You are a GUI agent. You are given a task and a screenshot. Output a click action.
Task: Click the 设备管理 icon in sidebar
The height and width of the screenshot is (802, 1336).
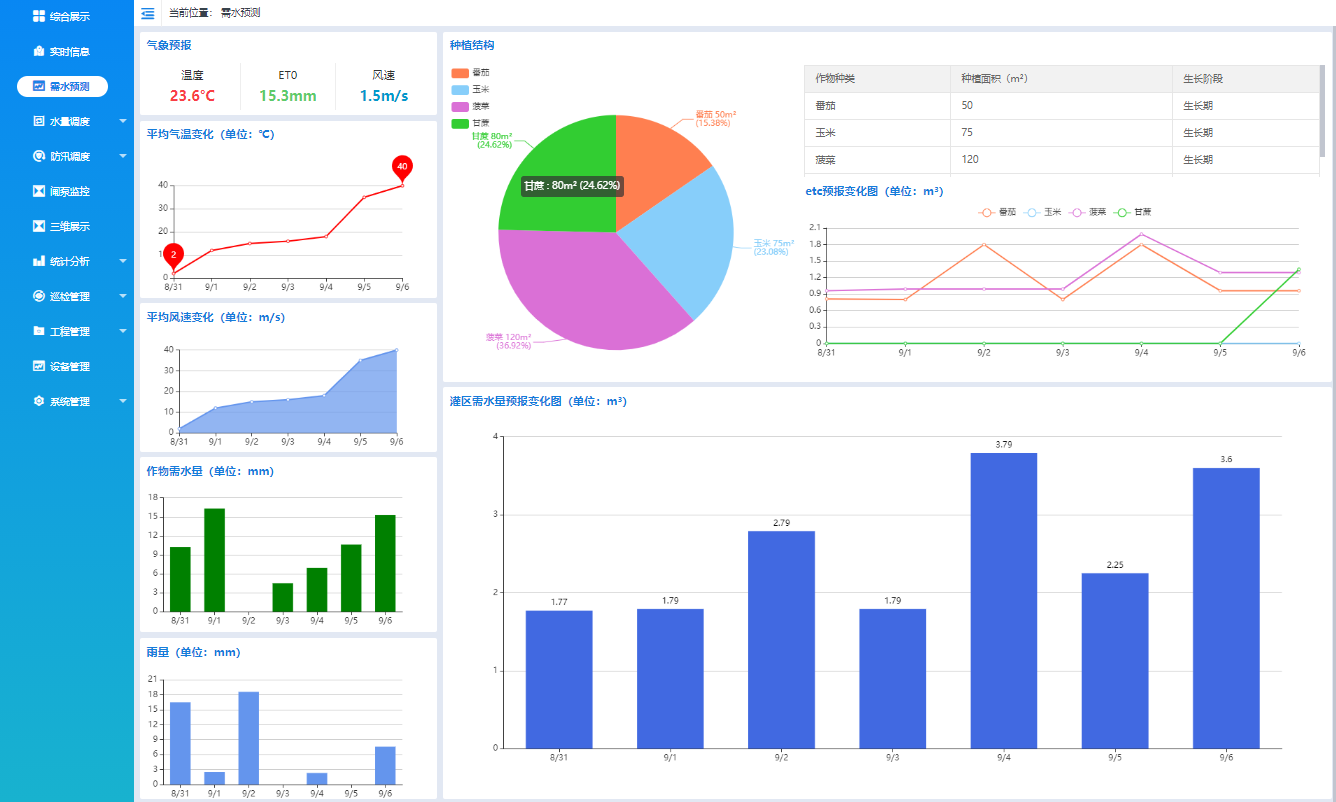39,366
